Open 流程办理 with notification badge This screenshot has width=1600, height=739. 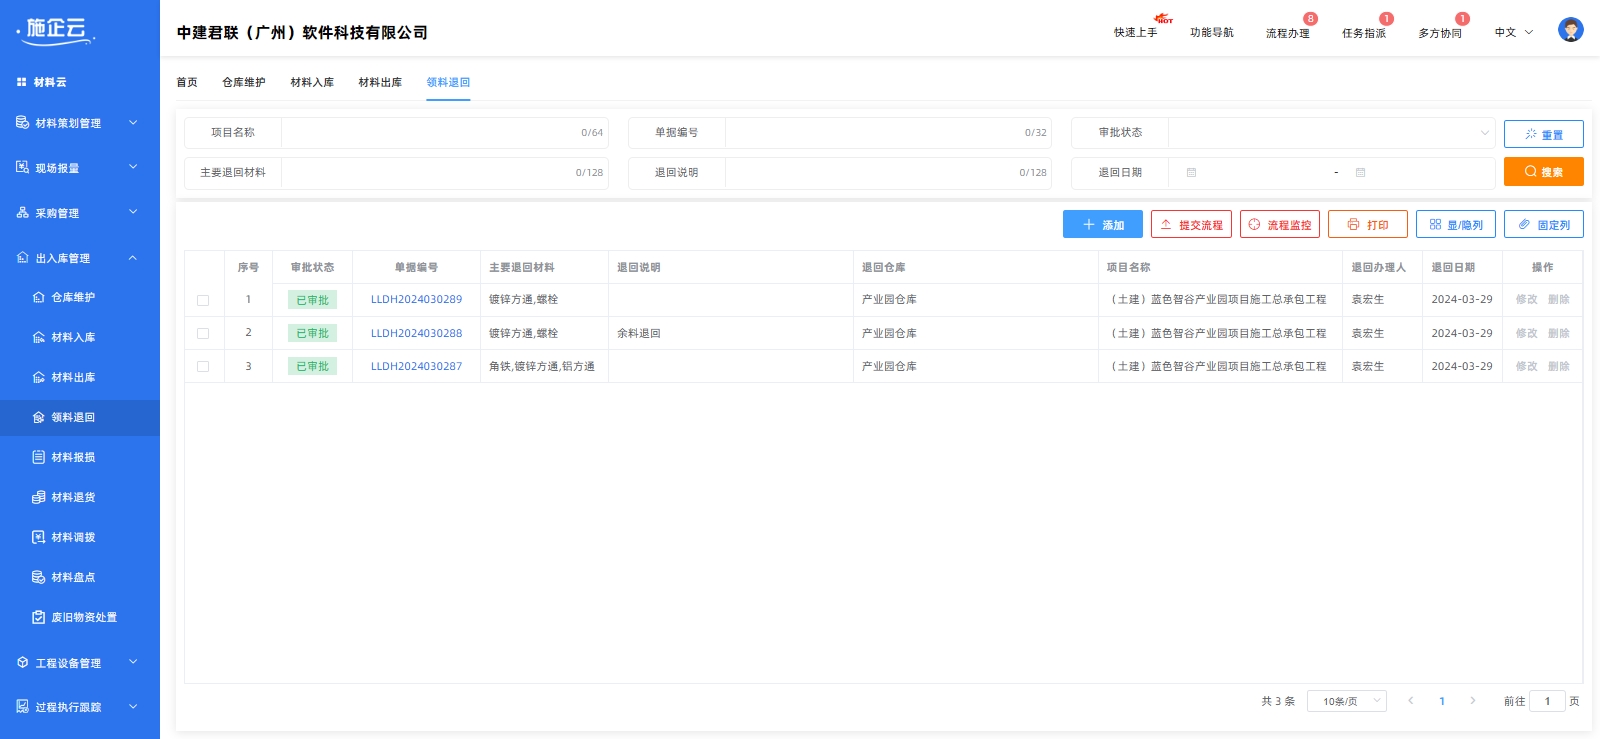[1287, 33]
